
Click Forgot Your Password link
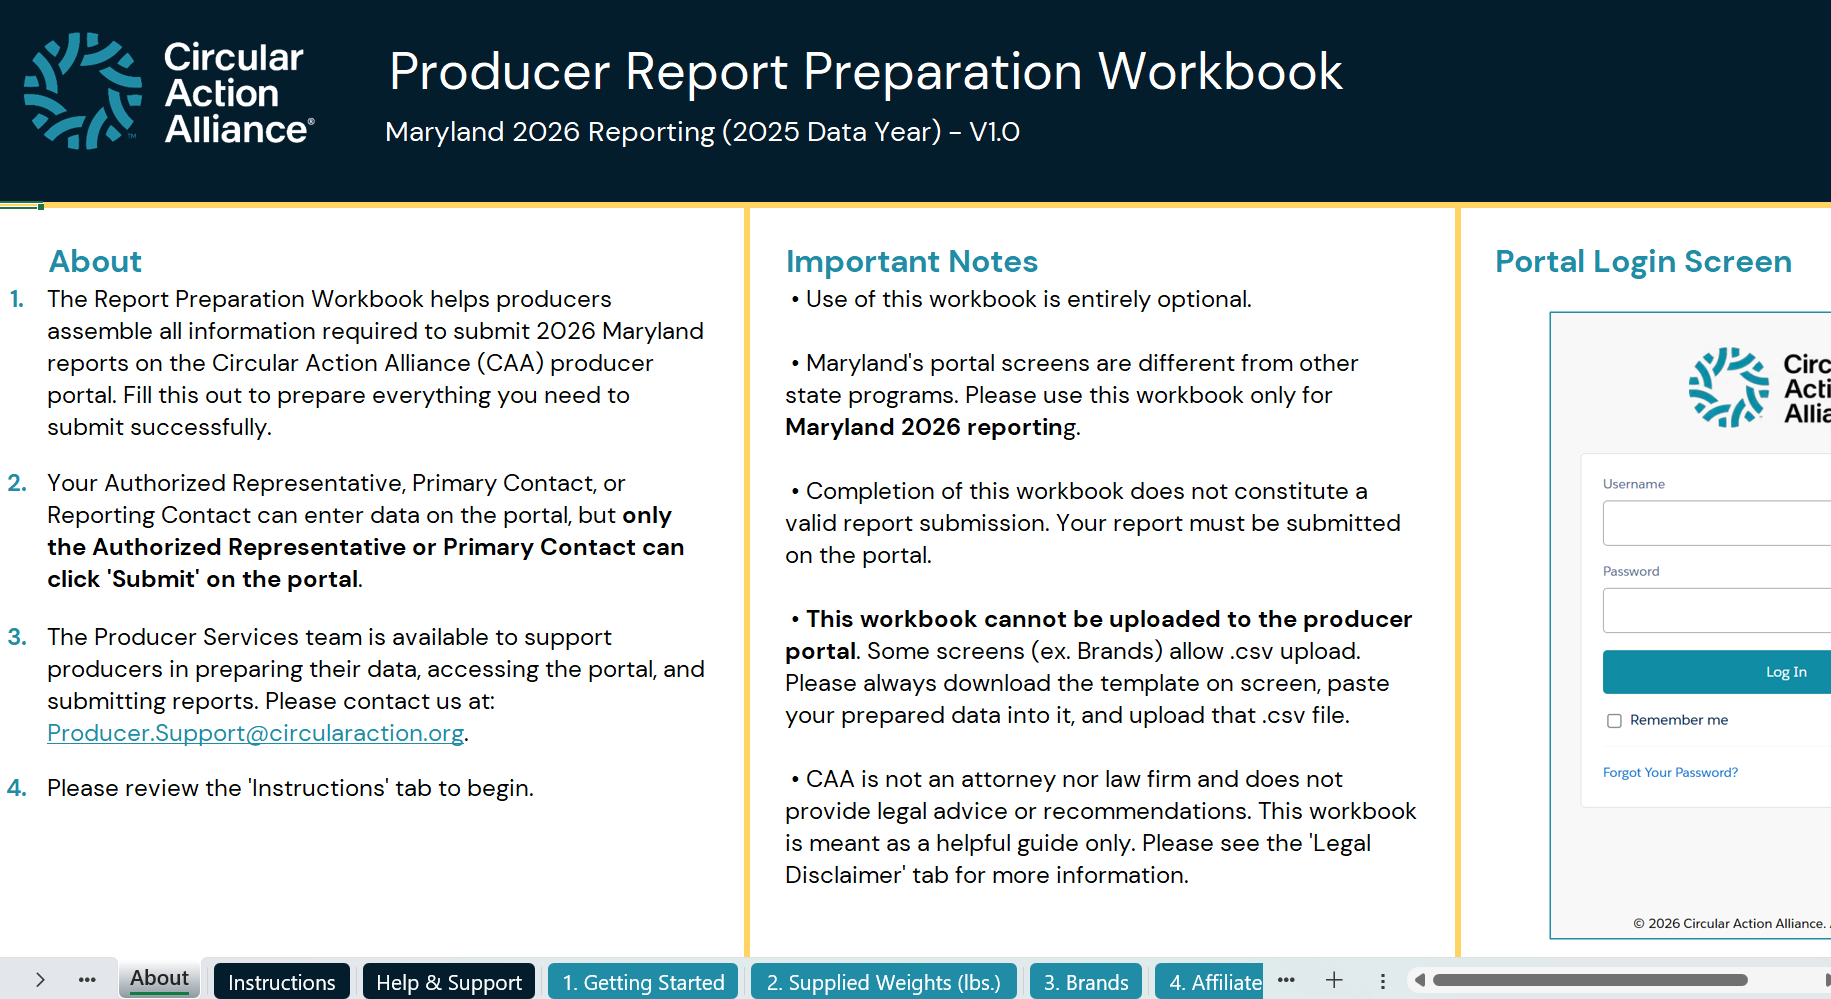(1670, 773)
